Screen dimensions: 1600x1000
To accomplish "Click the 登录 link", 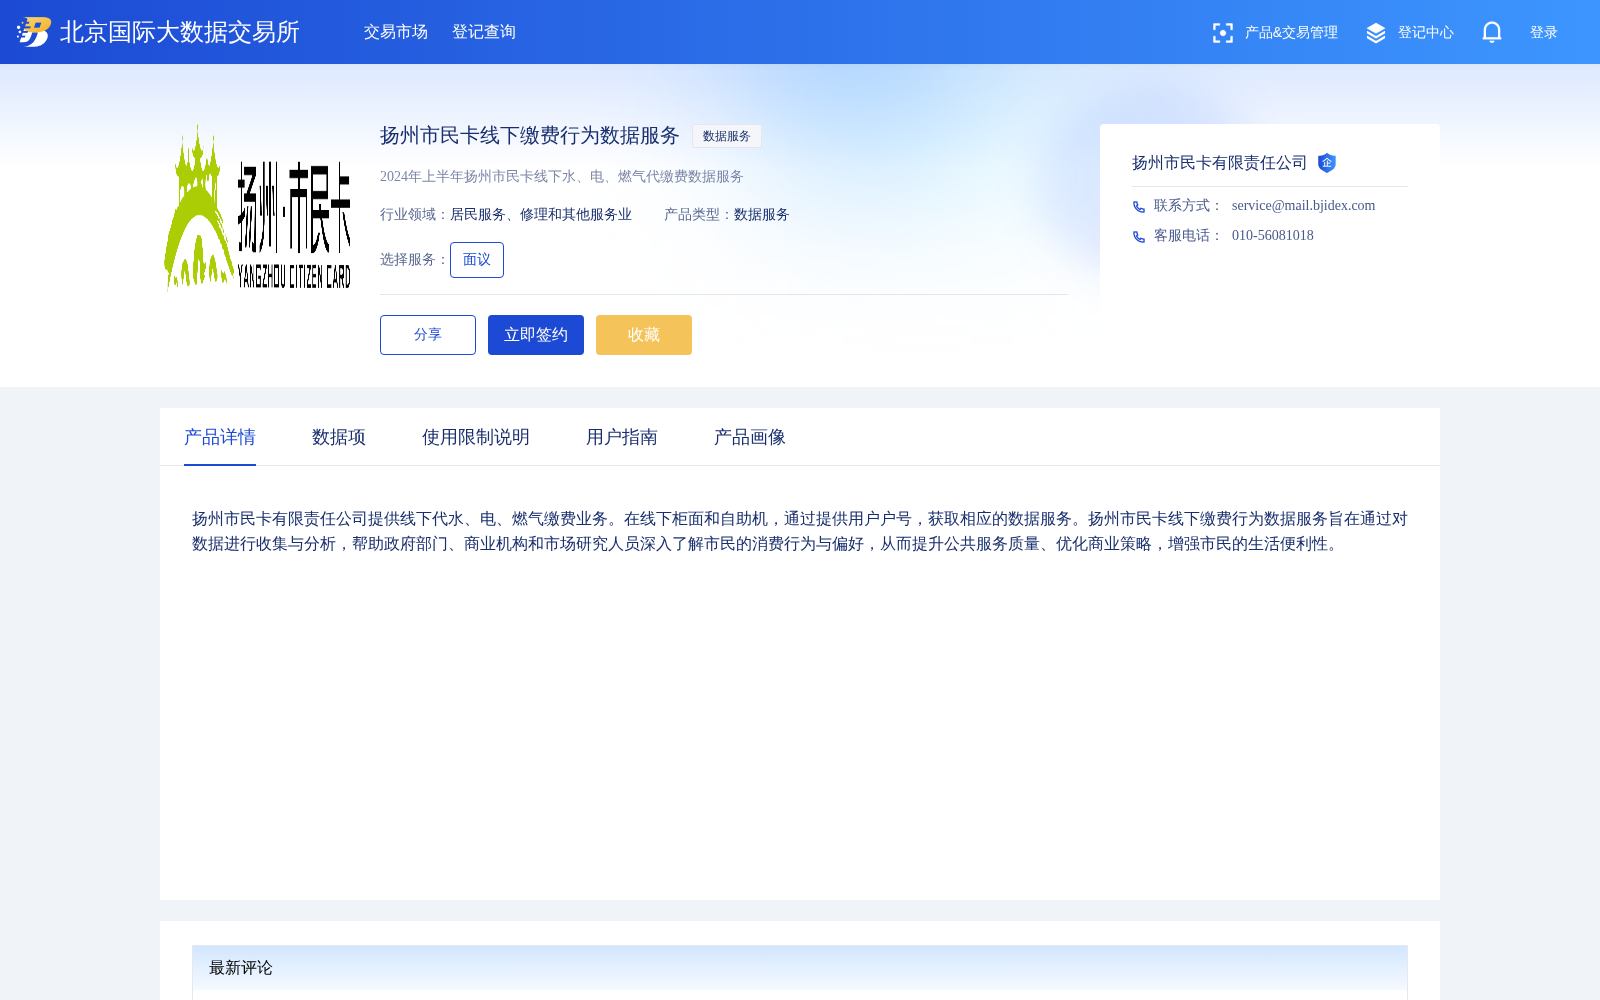I will 1544,33.
